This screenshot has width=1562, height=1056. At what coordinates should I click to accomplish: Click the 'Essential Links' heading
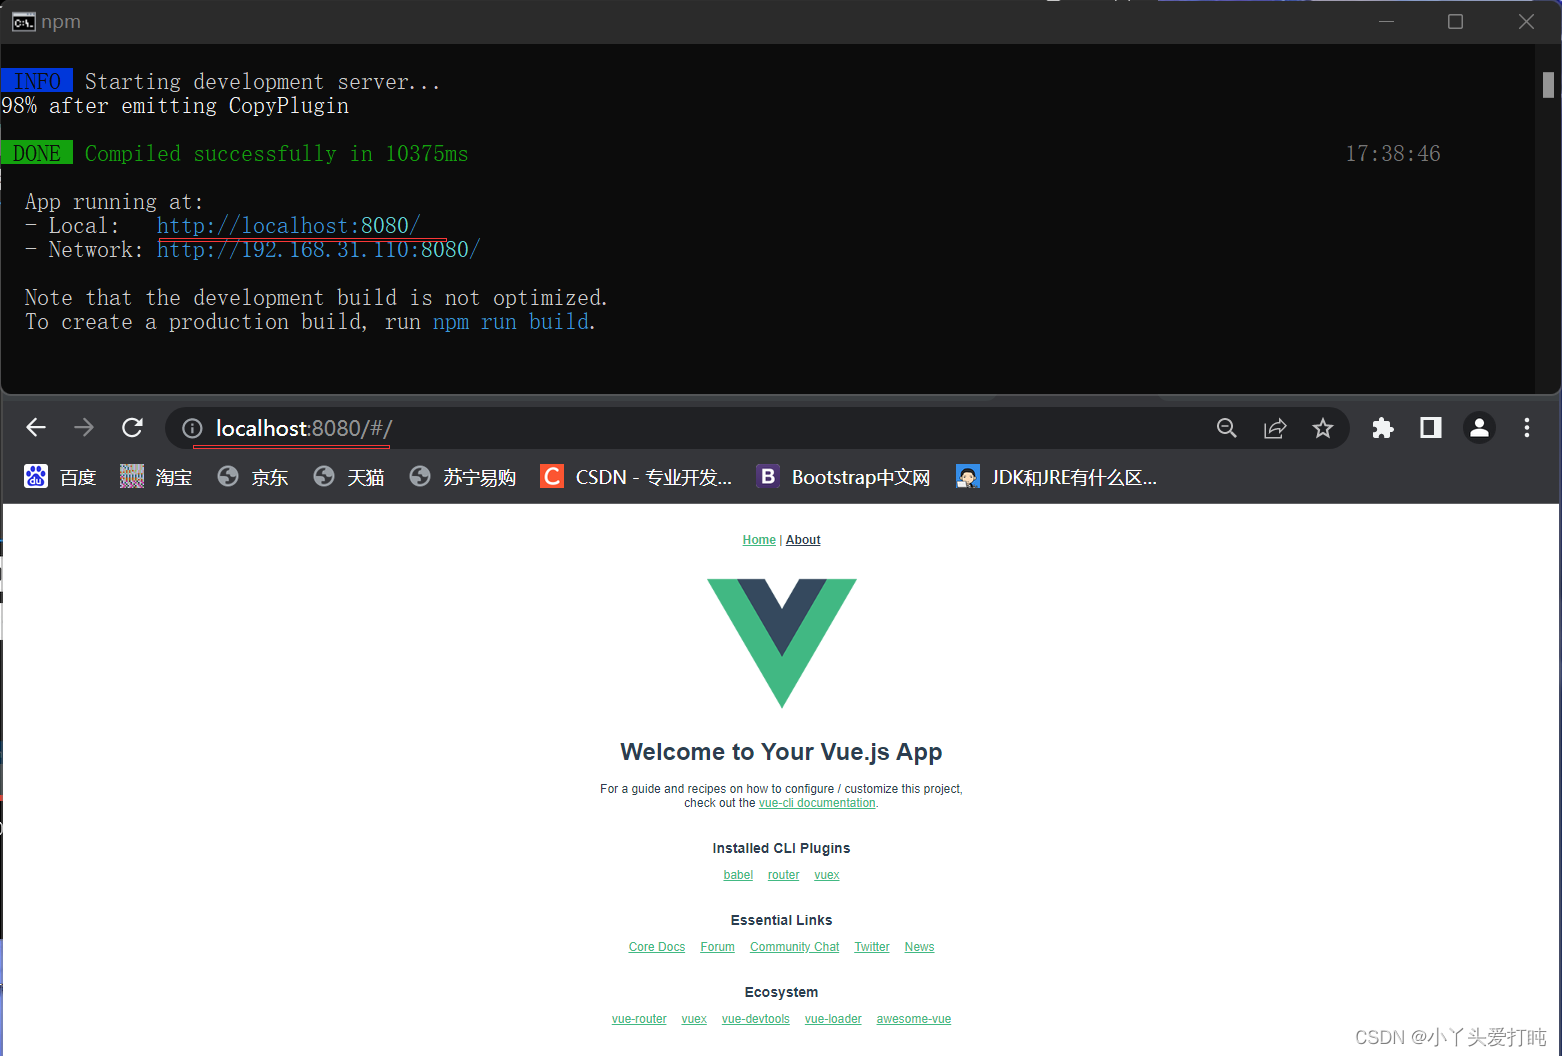[x=781, y=920]
